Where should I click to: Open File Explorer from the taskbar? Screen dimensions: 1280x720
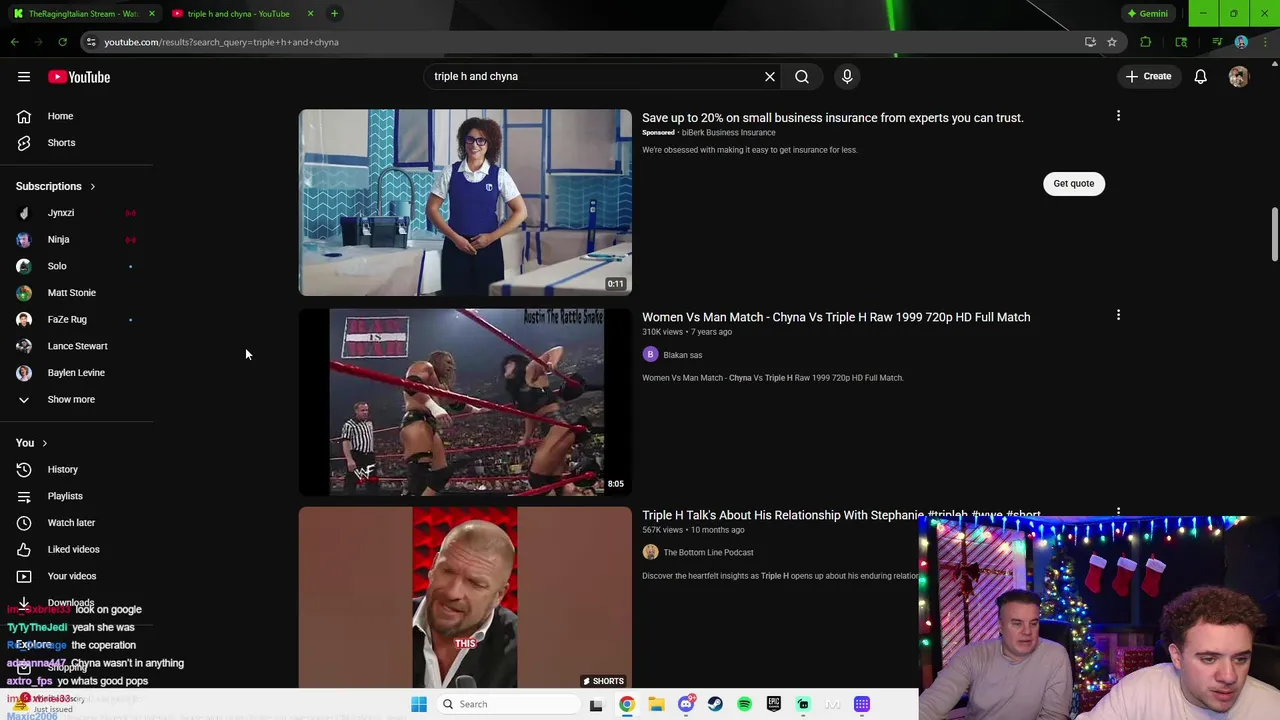coord(656,704)
